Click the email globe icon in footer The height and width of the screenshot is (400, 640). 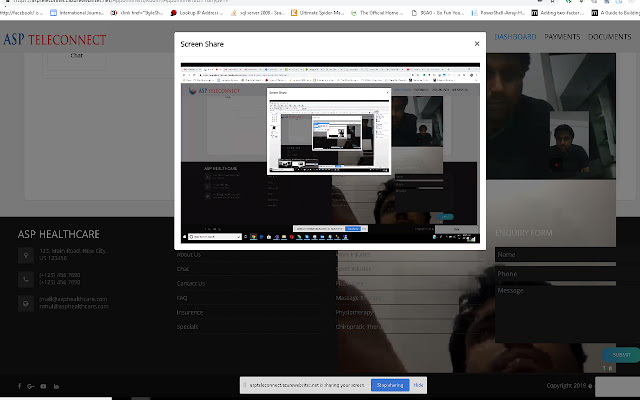tap(26, 304)
